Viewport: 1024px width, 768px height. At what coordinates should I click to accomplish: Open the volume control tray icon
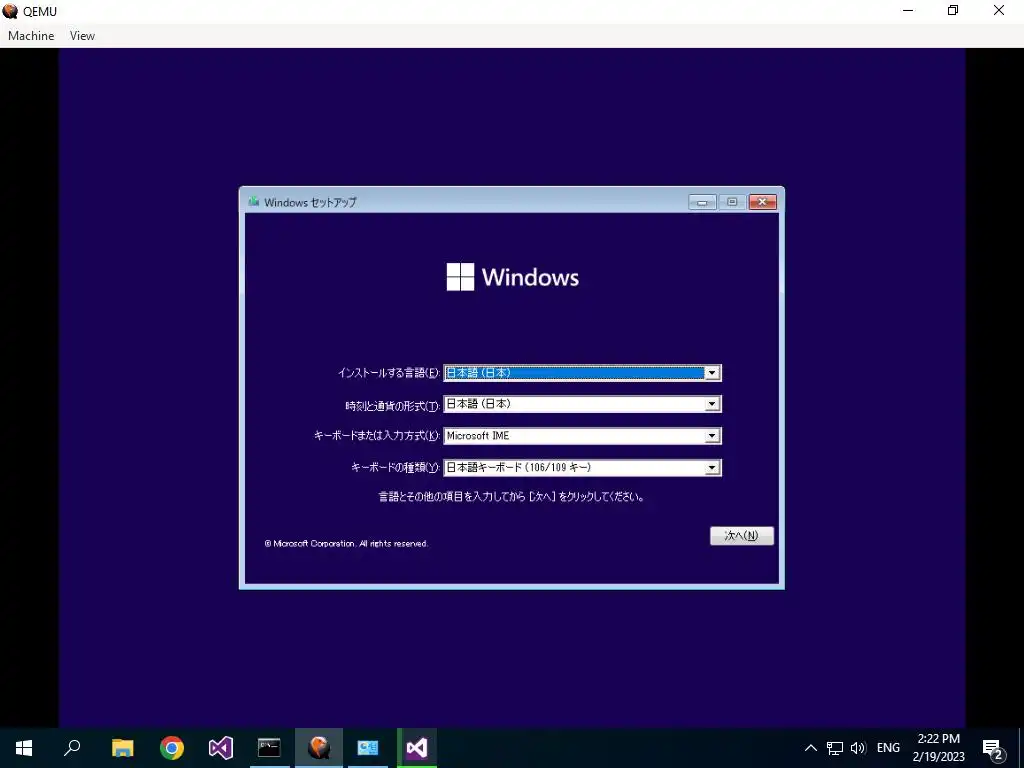pyautogui.click(x=858, y=748)
